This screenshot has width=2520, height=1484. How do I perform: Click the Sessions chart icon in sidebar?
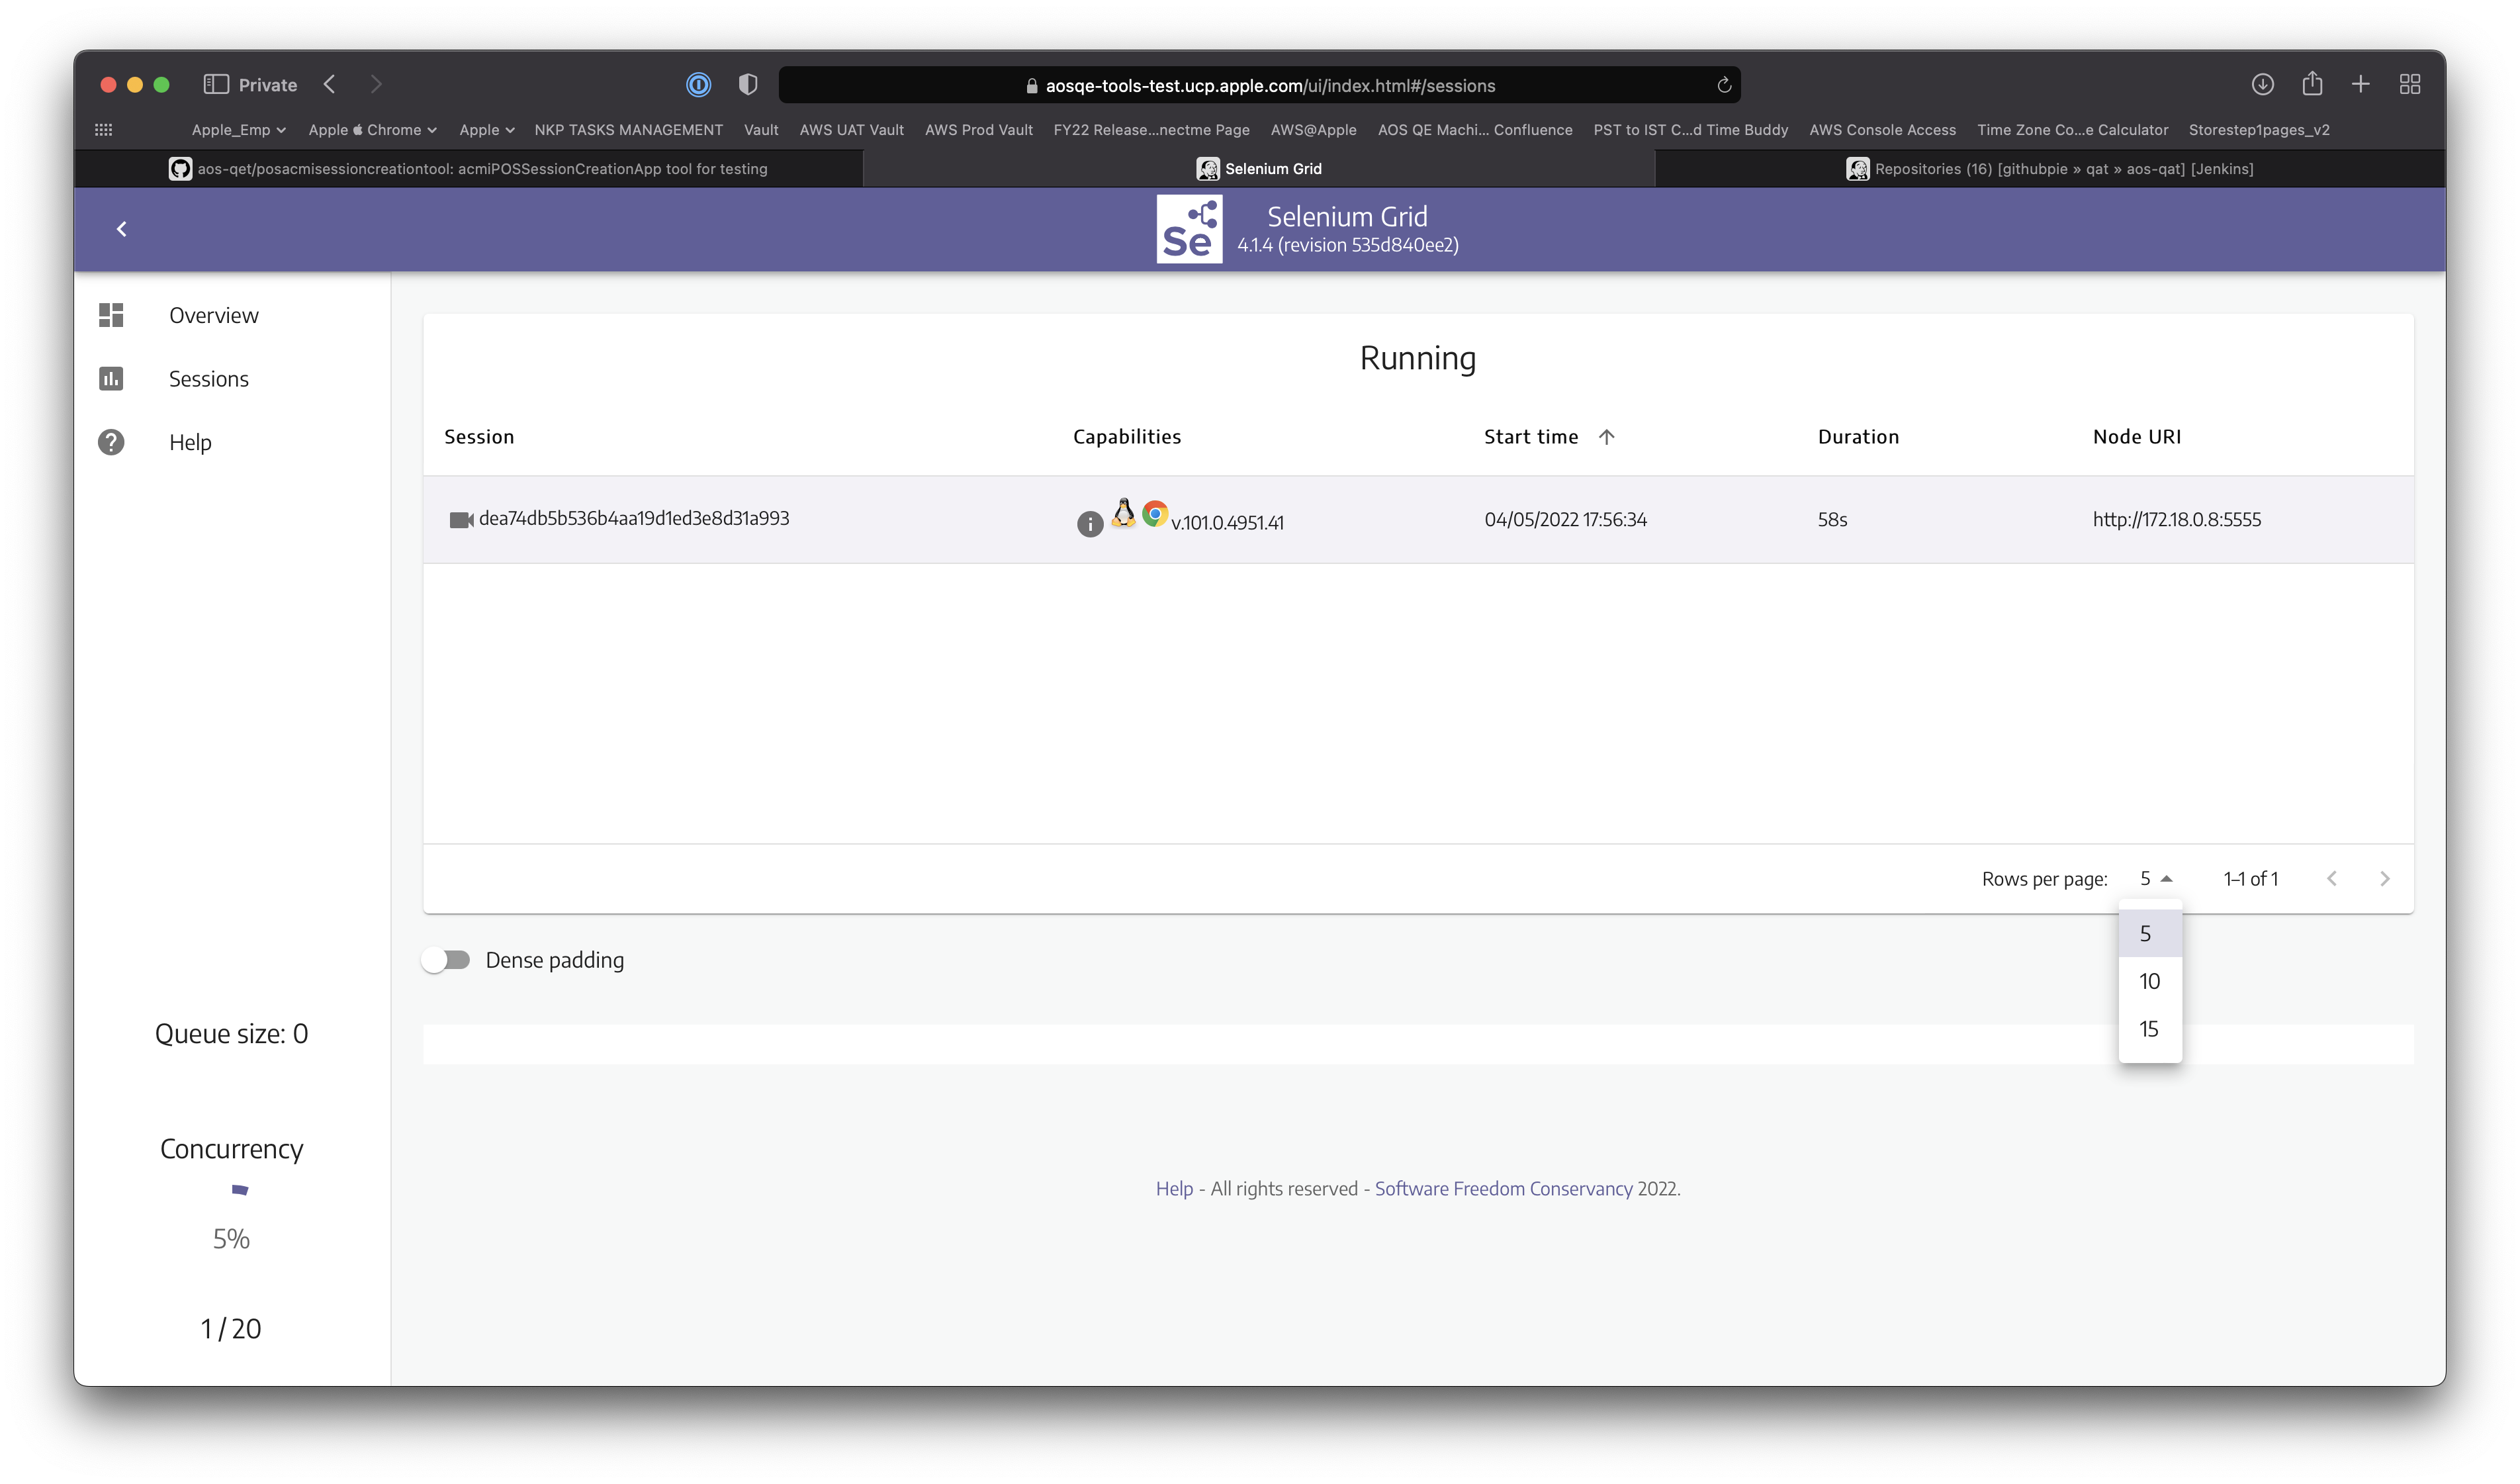(111, 379)
